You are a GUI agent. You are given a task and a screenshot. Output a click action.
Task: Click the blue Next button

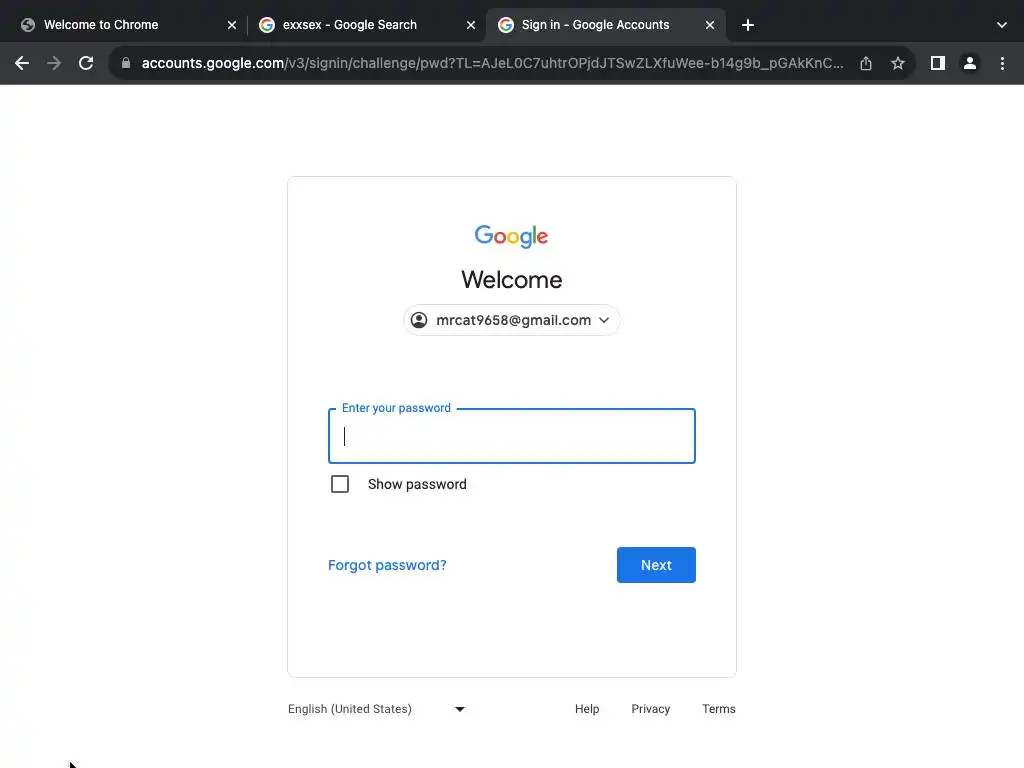click(x=656, y=565)
